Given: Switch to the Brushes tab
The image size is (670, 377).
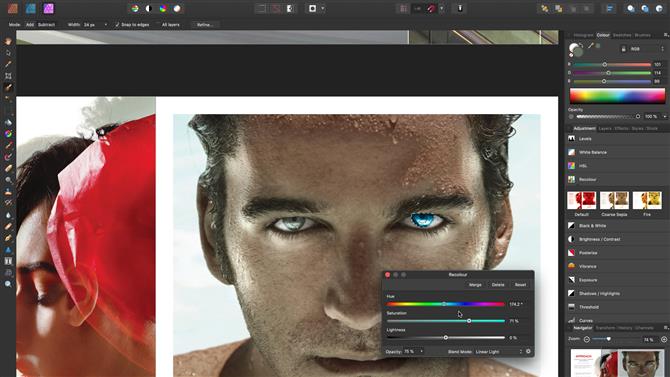Looking at the screenshot, I should [x=642, y=35].
